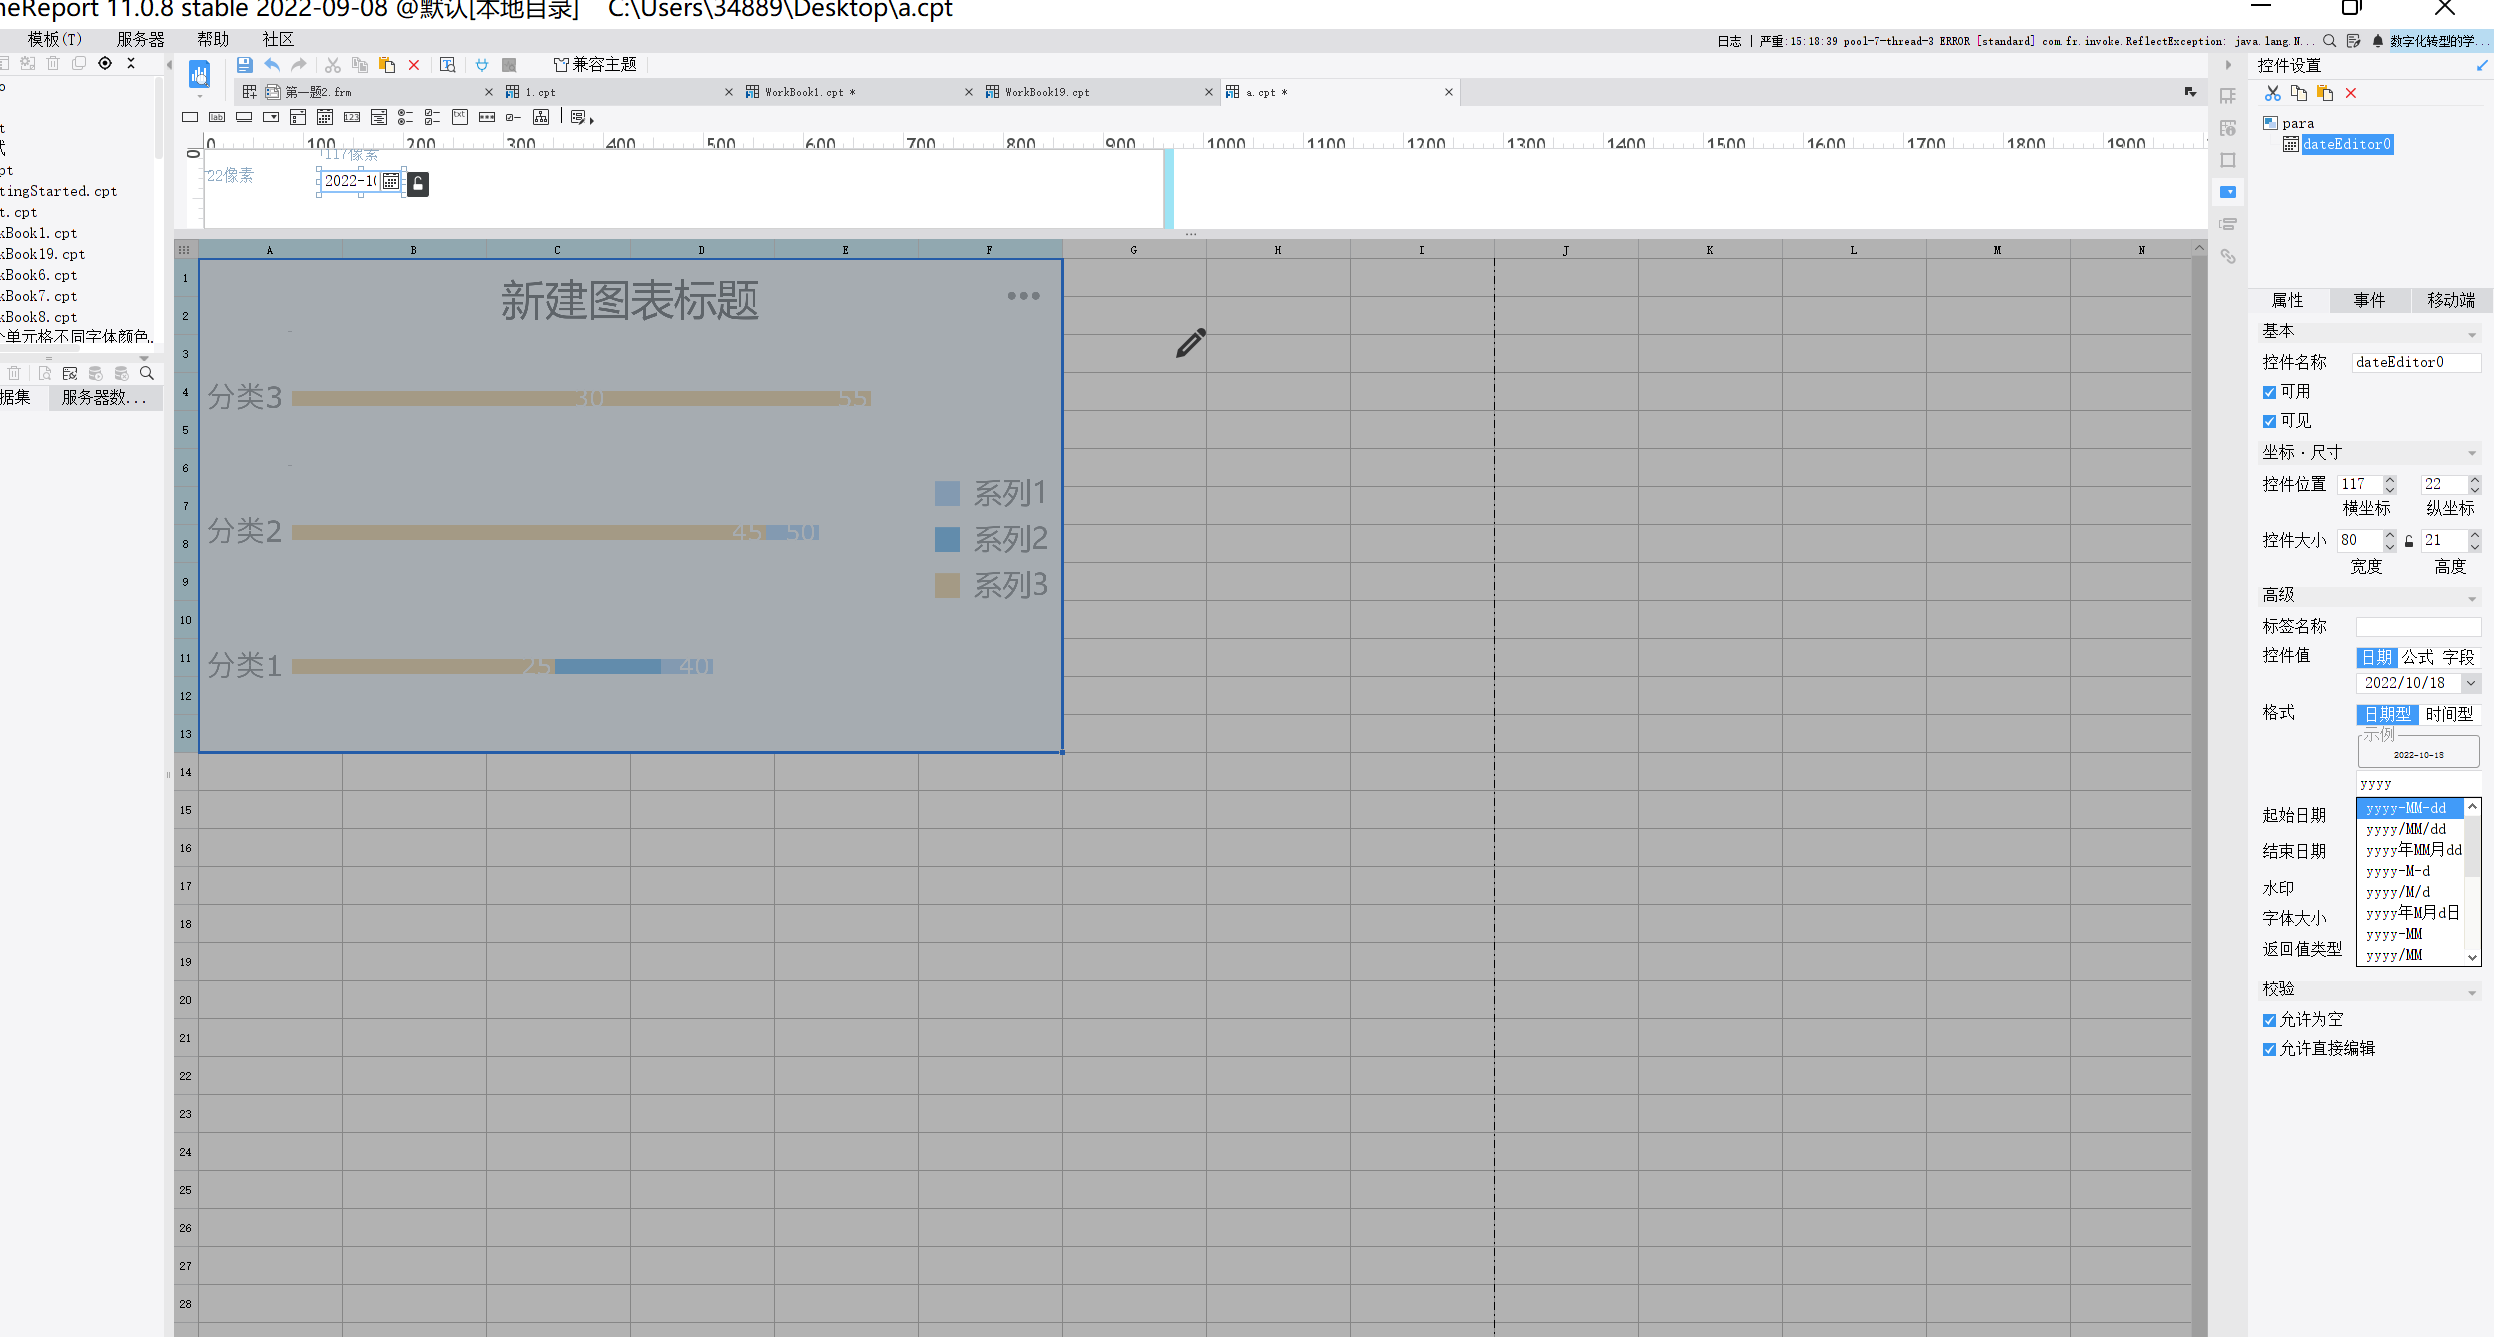Image resolution: width=2494 pixels, height=1337 pixels.
Task: Collapse the 校验 section
Action: (x=2472, y=992)
